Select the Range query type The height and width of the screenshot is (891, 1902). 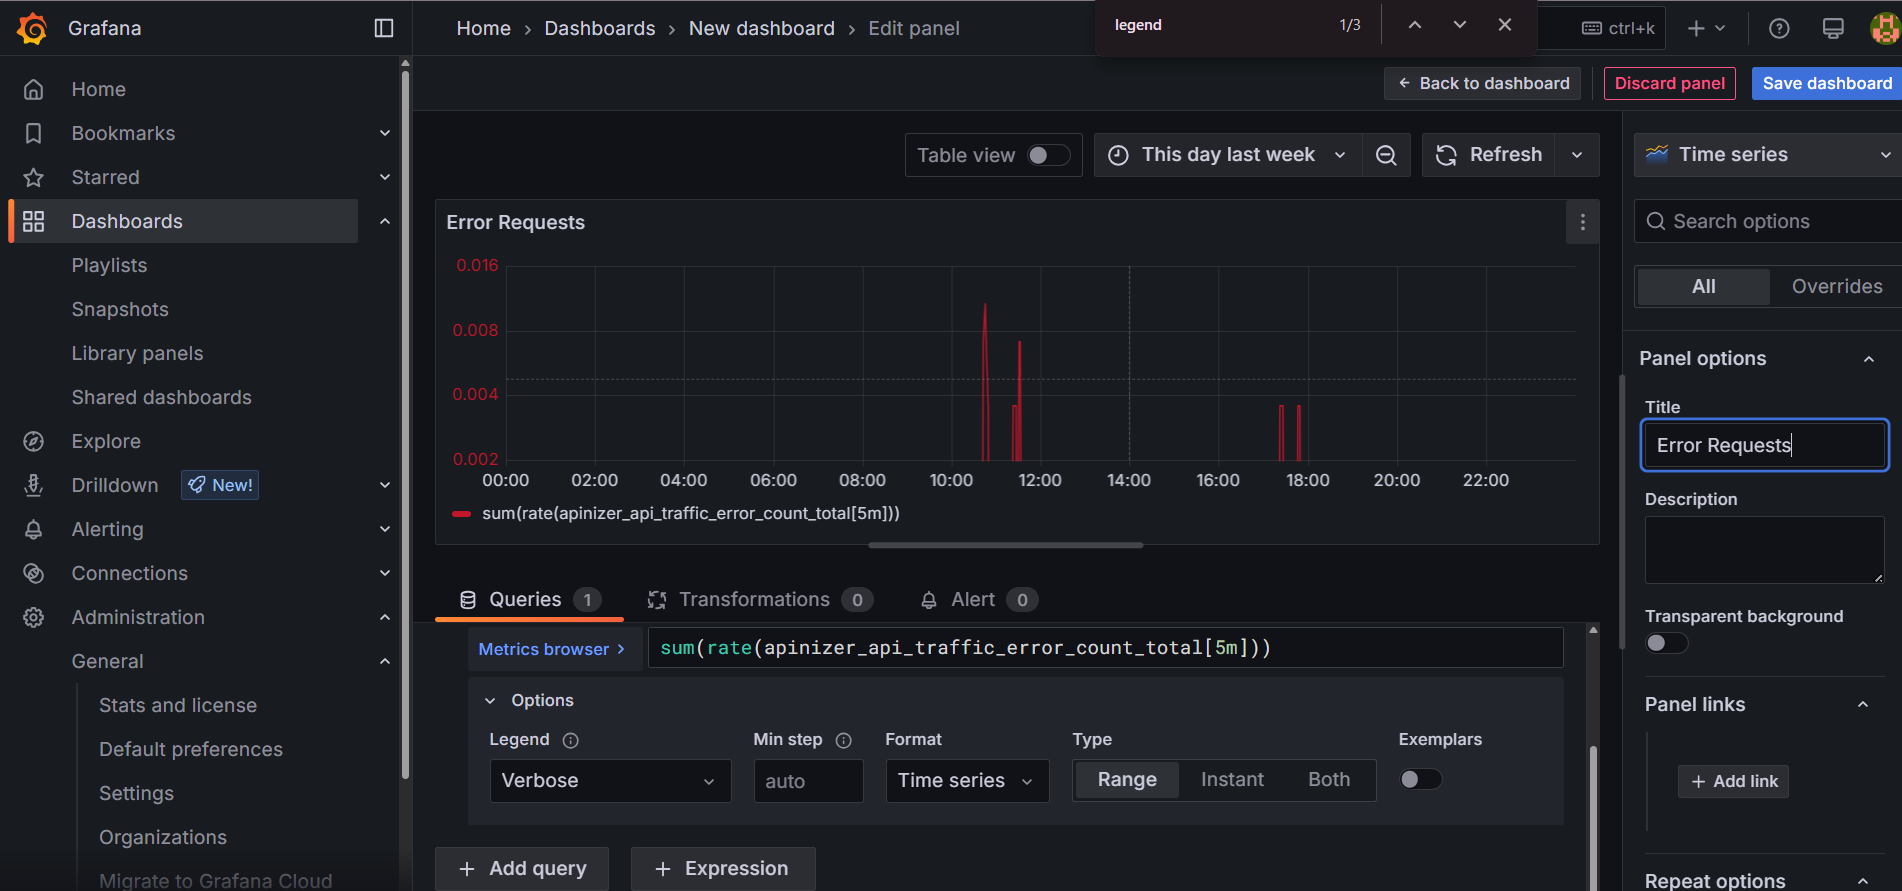click(x=1127, y=780)
